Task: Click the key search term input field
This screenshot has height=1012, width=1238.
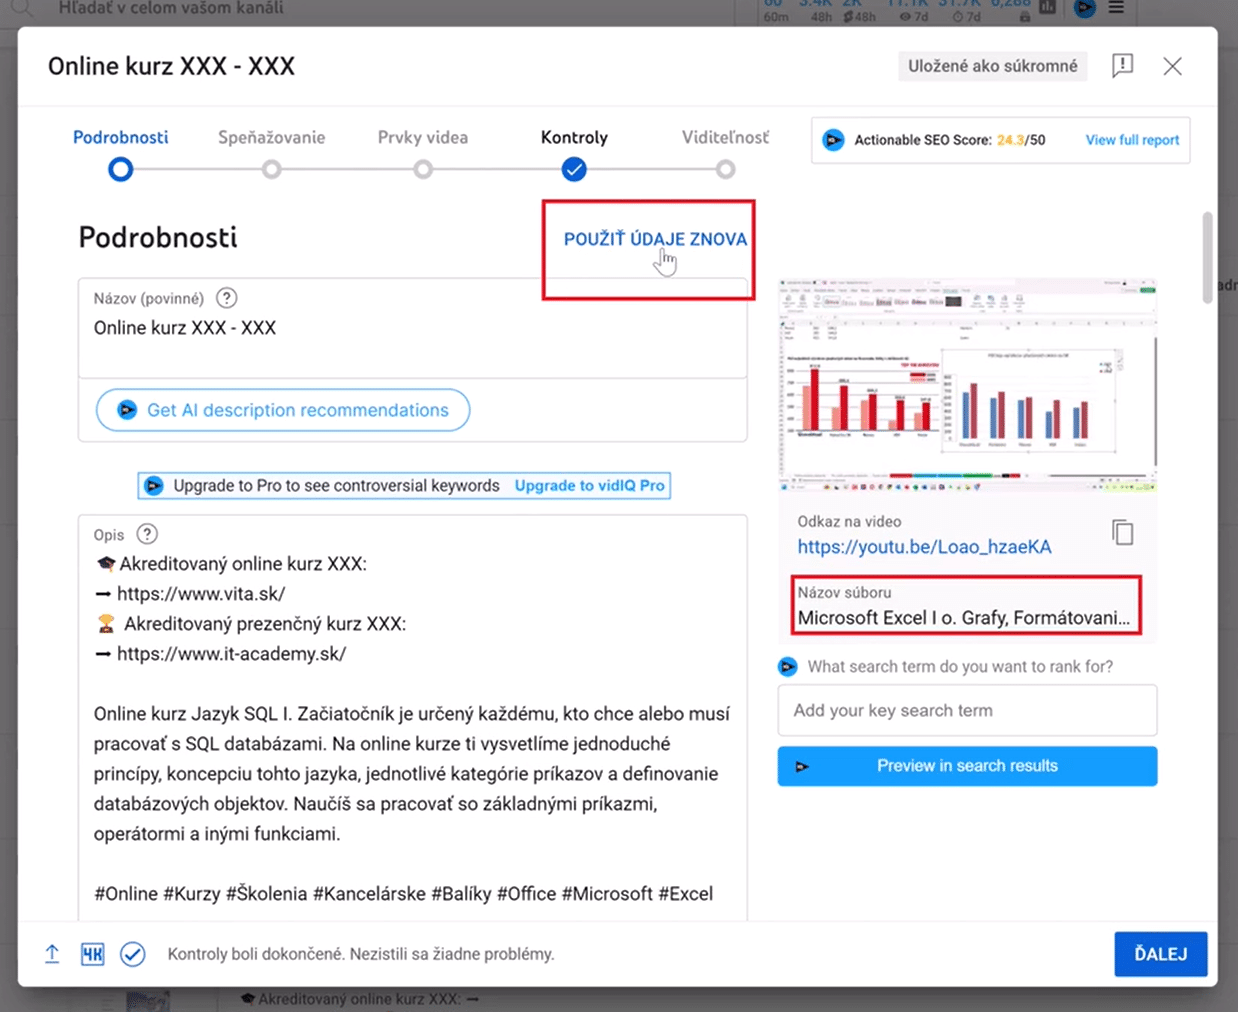Action: [x=967, y=710]
